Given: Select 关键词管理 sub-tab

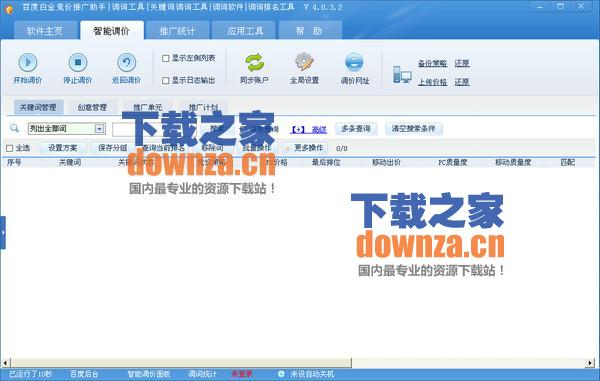Looking at the screenshot, I should (x=38, y=107).
